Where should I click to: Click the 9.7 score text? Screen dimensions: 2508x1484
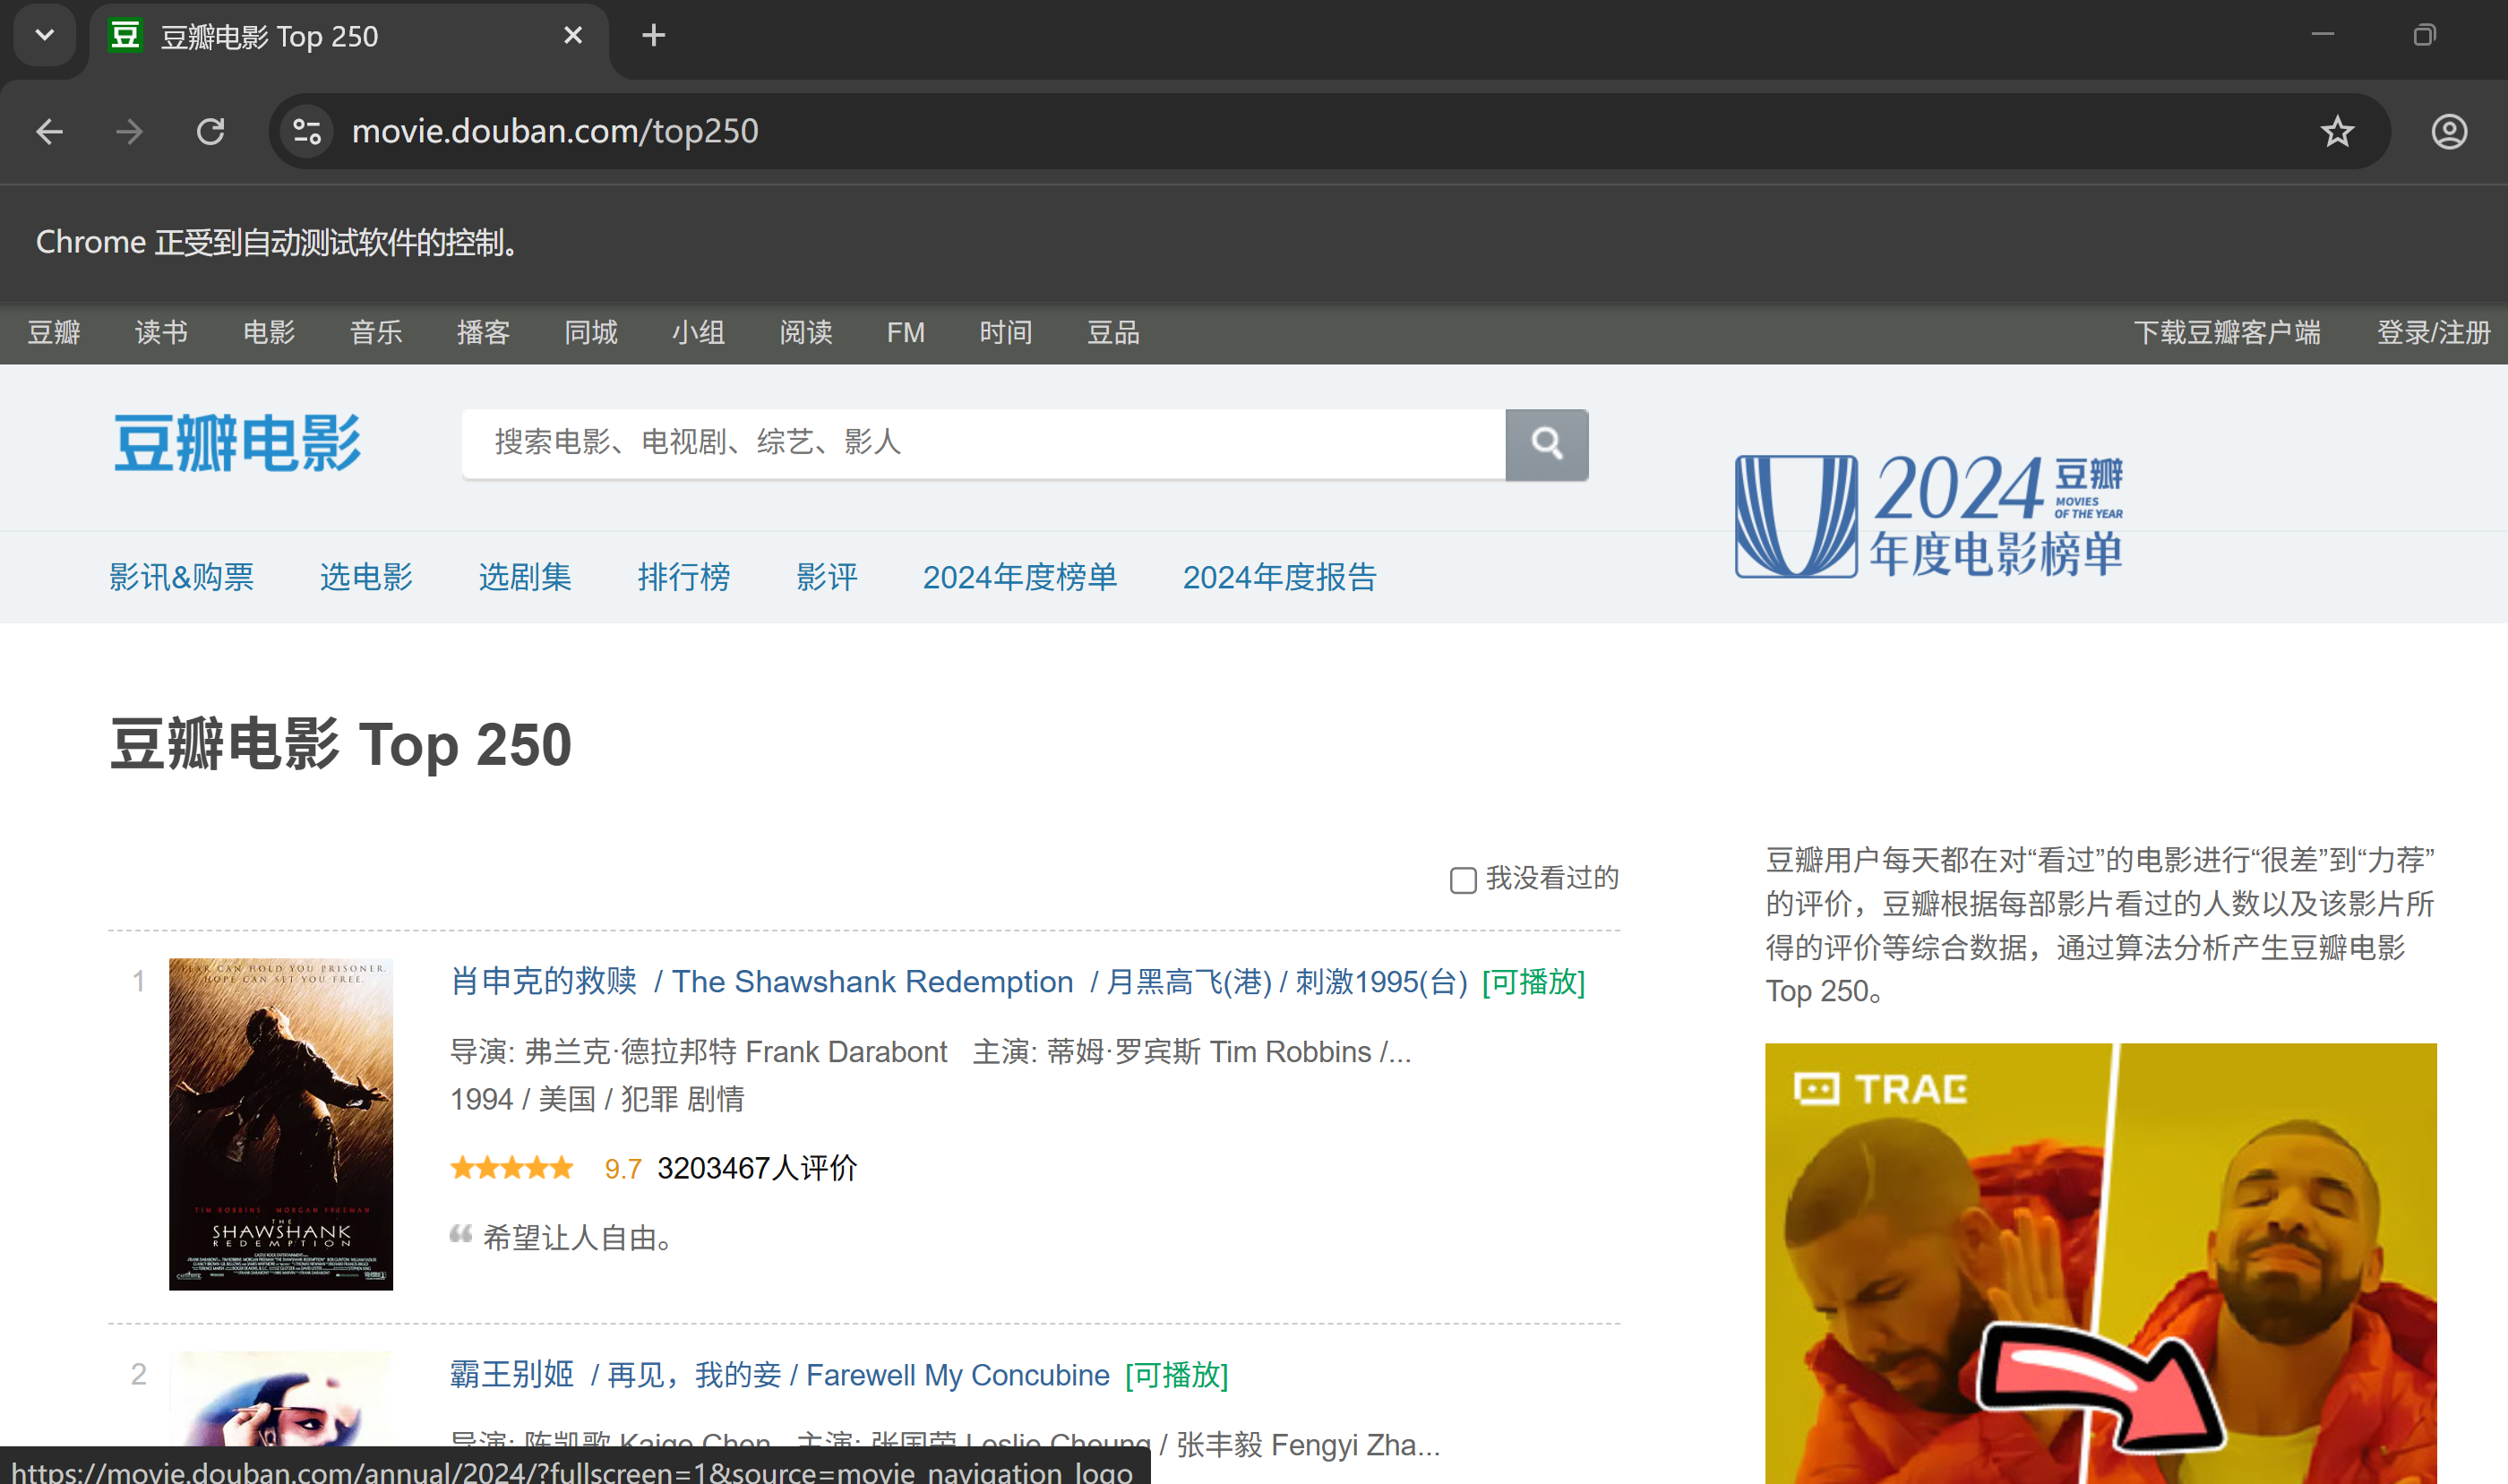[622, 1168]
